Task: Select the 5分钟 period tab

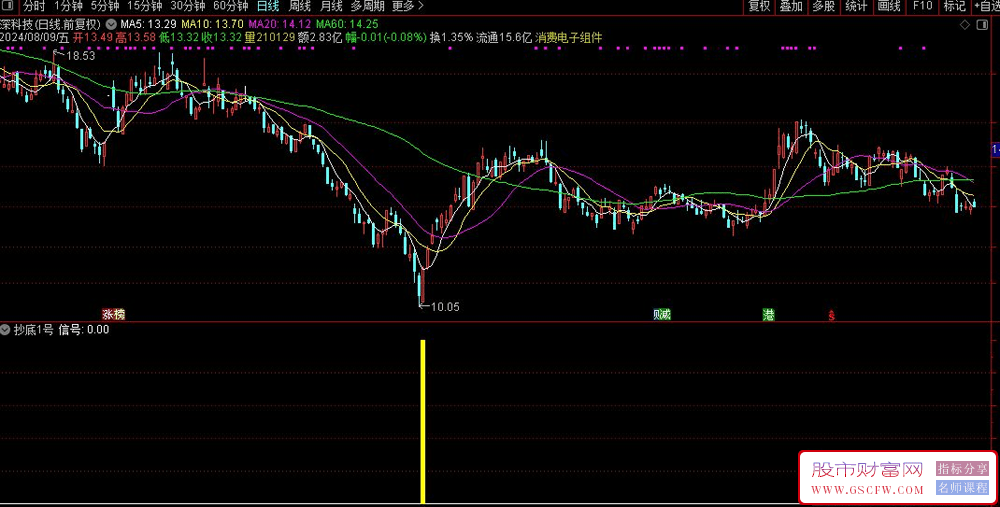Action: pos(105,6)
